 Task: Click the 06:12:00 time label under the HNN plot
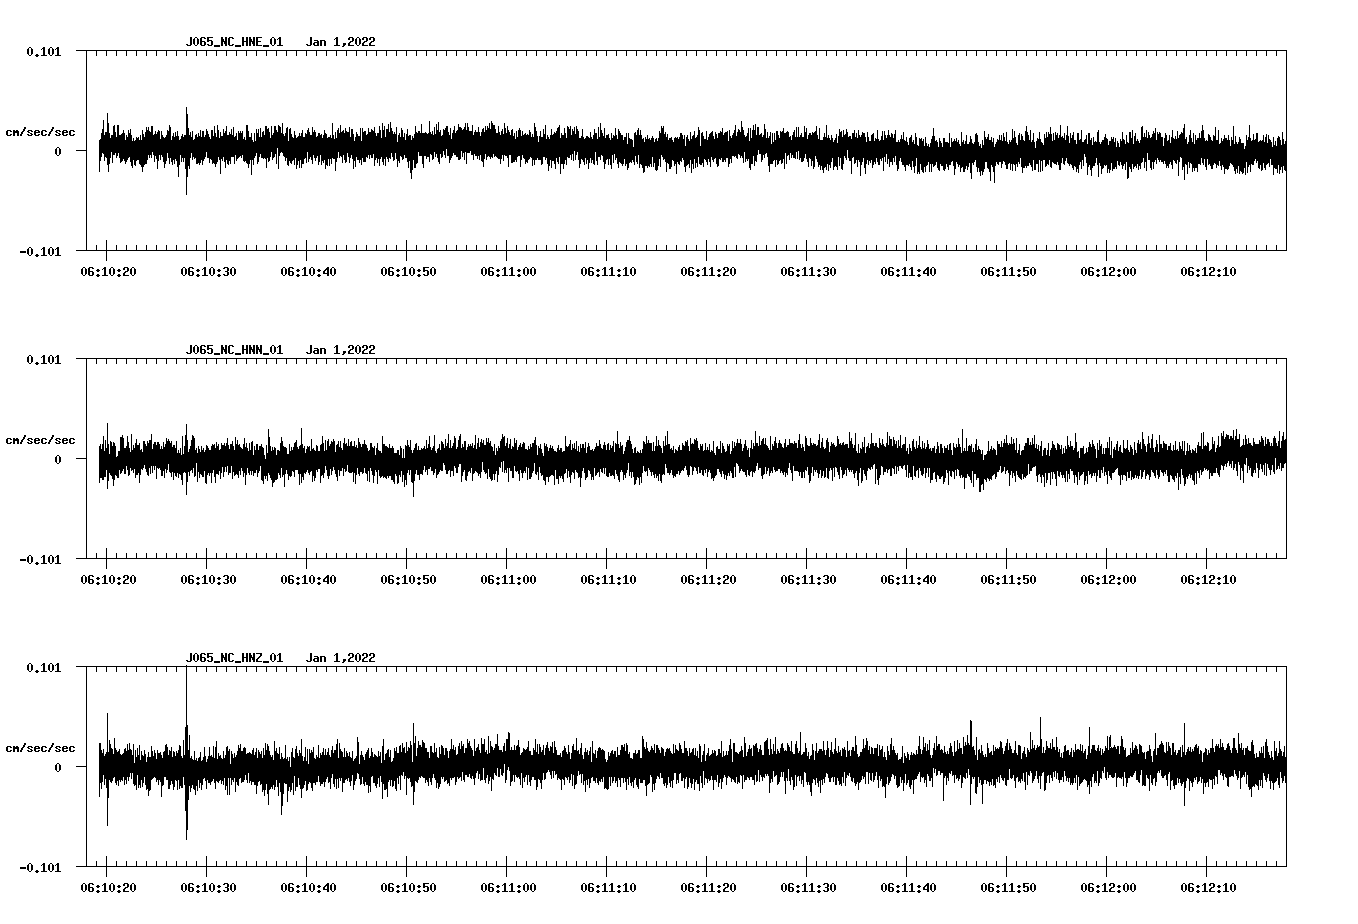coord(1108,580)
